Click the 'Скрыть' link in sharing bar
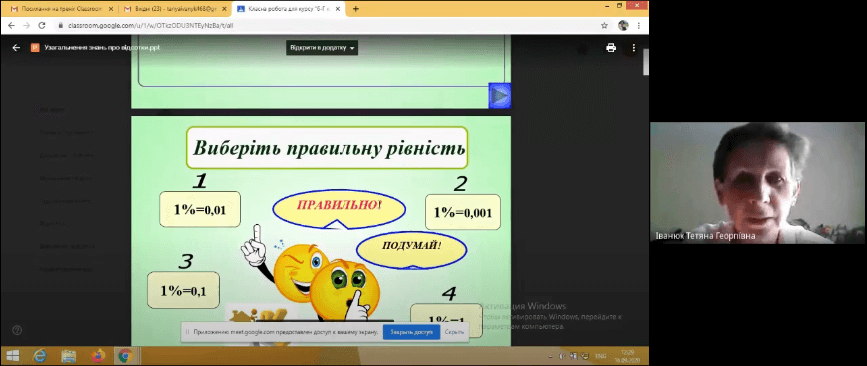 tap(454, 332)
